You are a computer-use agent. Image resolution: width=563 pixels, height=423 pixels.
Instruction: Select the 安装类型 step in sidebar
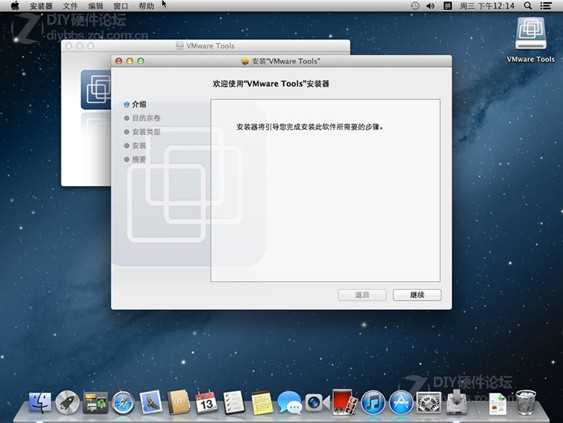(142, 132)
